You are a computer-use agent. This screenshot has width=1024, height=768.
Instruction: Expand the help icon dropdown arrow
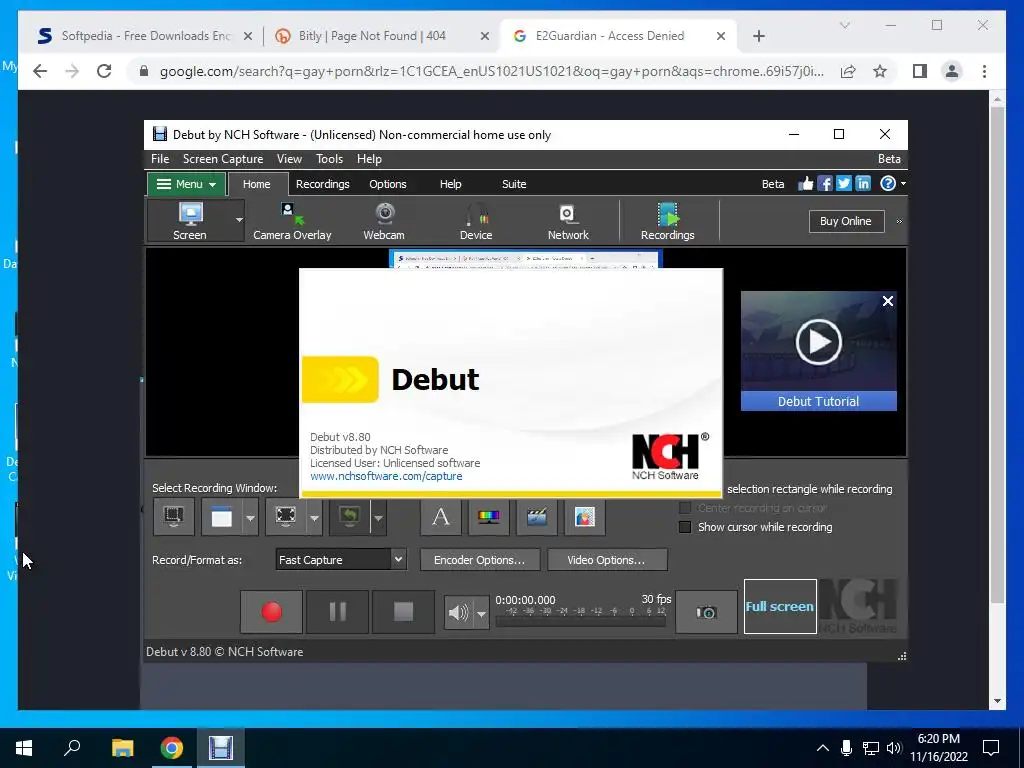(x=903, y=184)
